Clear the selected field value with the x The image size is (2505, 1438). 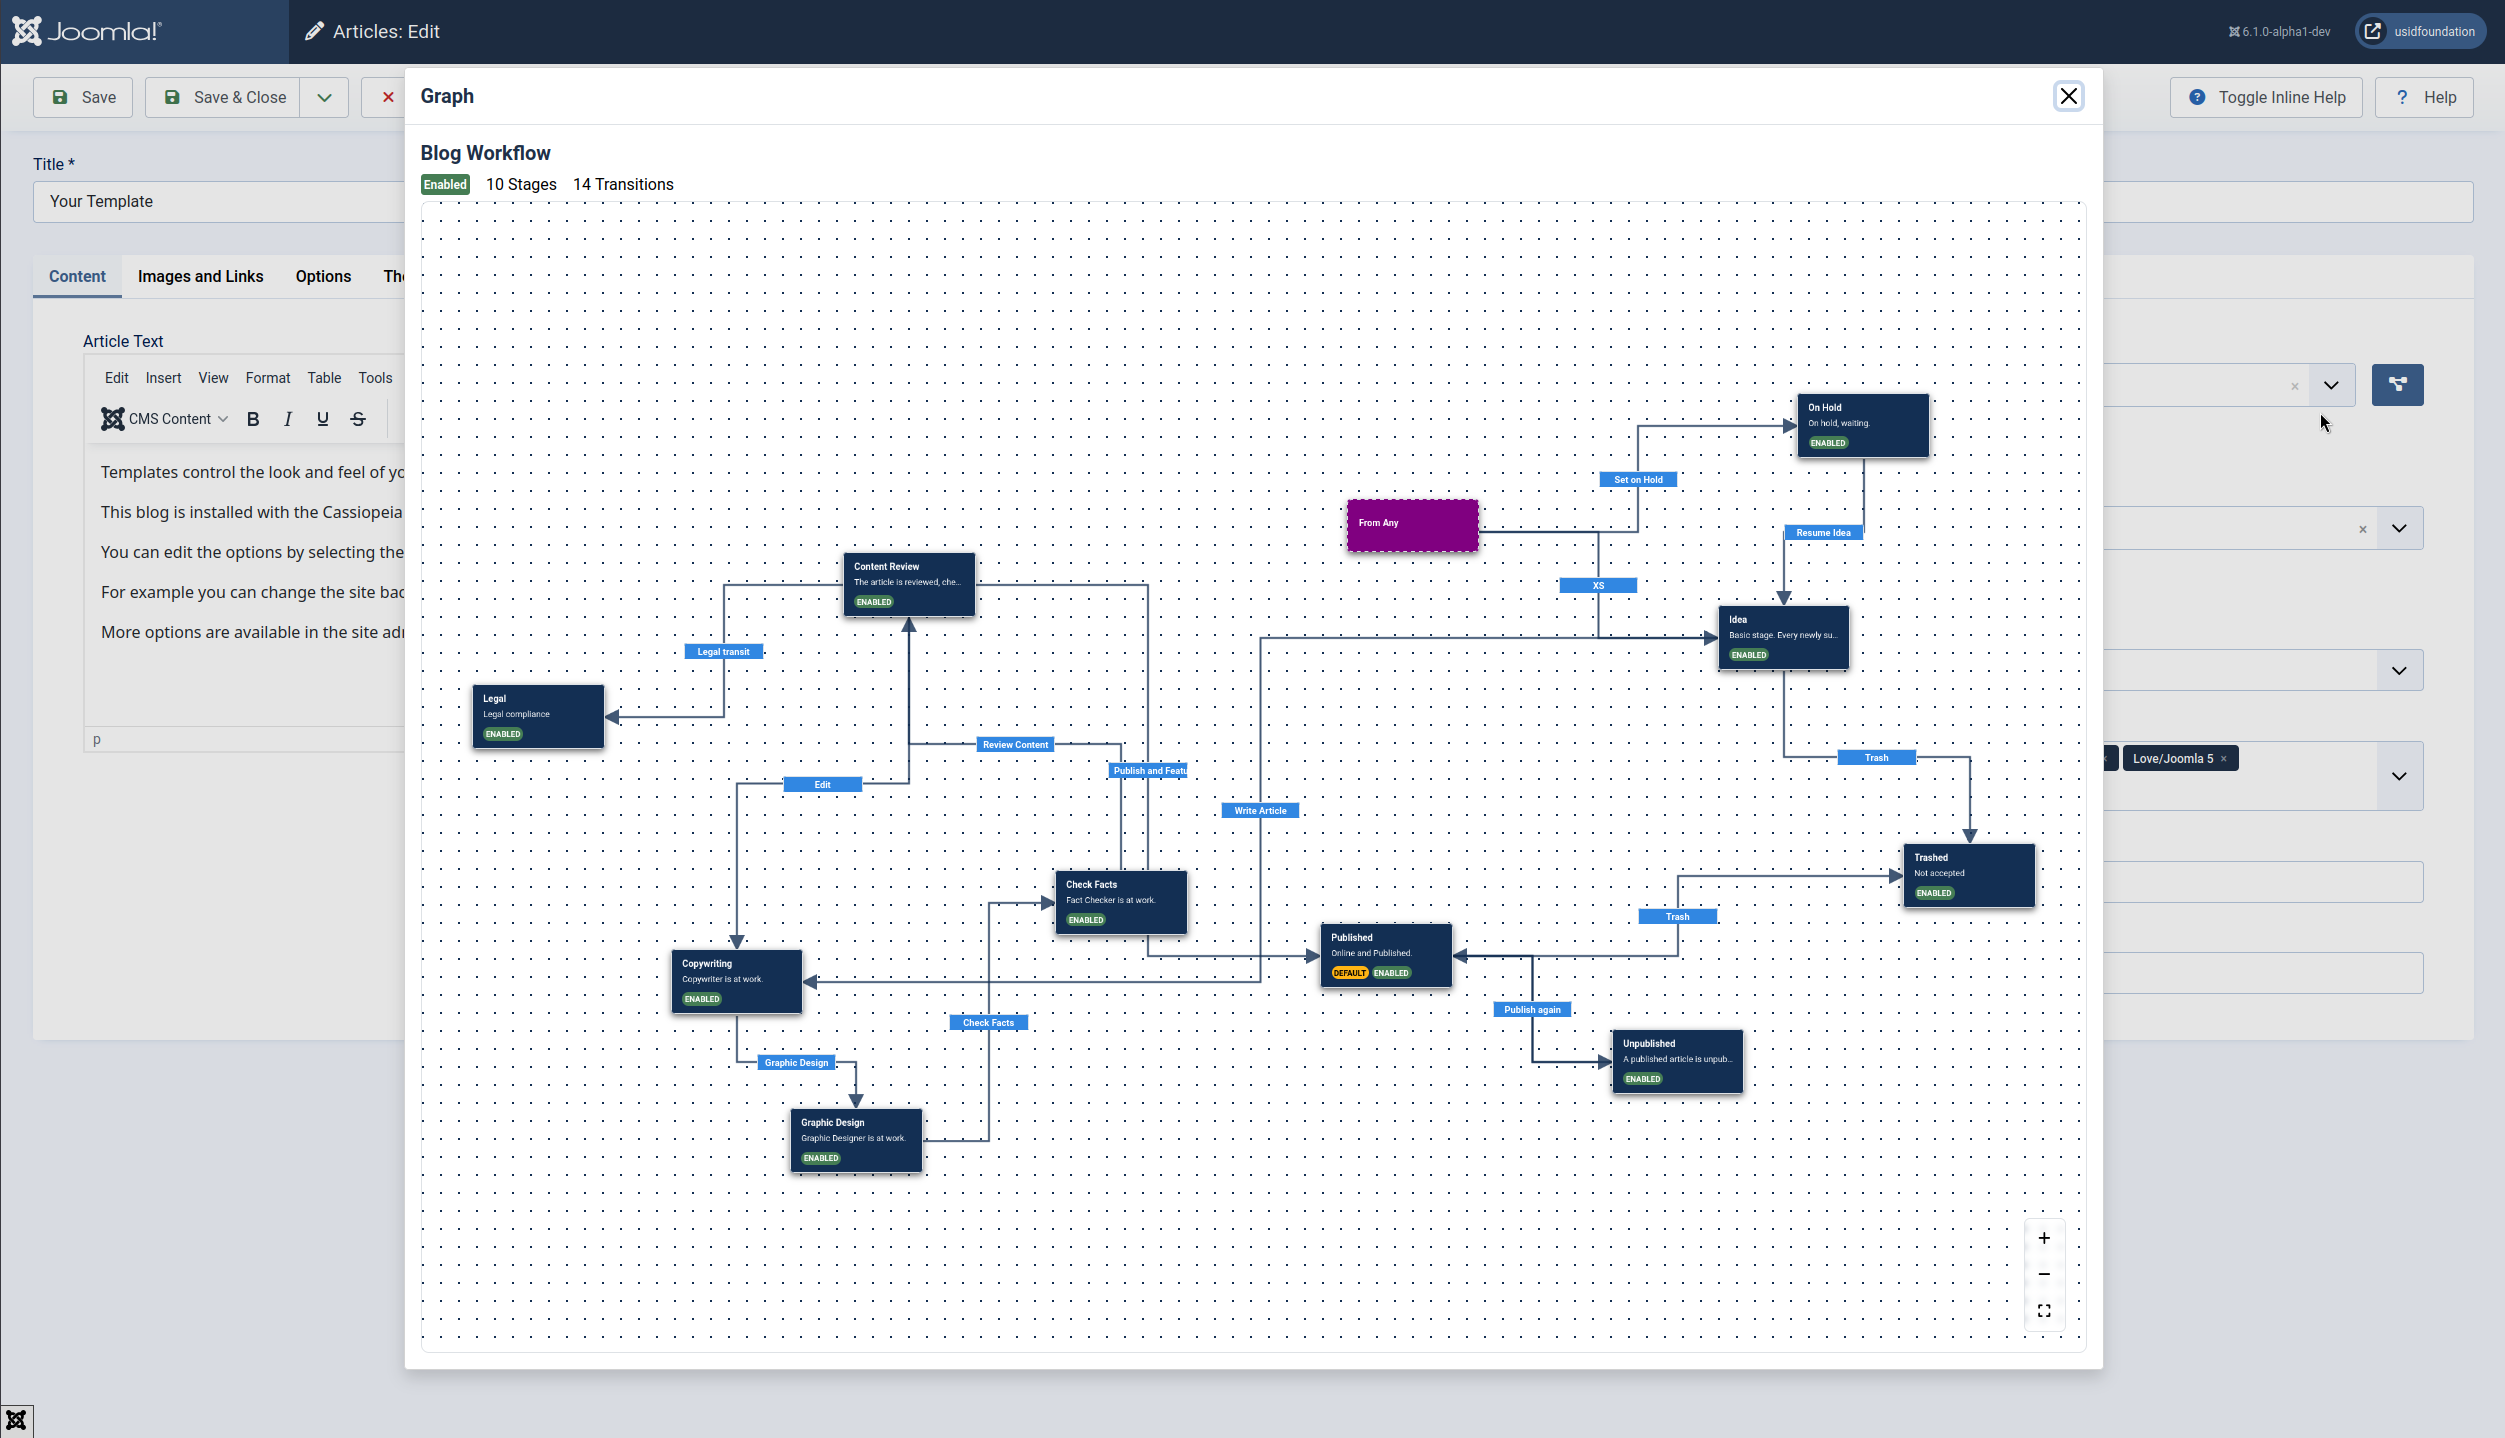click(2295, 386)
